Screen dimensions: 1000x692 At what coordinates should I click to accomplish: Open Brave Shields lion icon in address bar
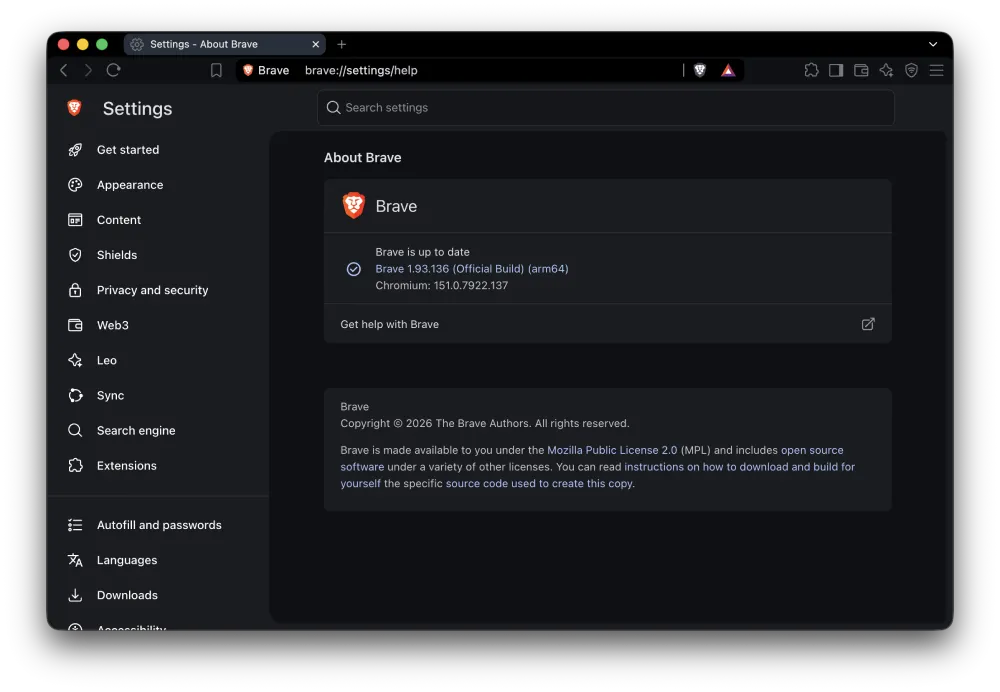[x=700, y=70]
